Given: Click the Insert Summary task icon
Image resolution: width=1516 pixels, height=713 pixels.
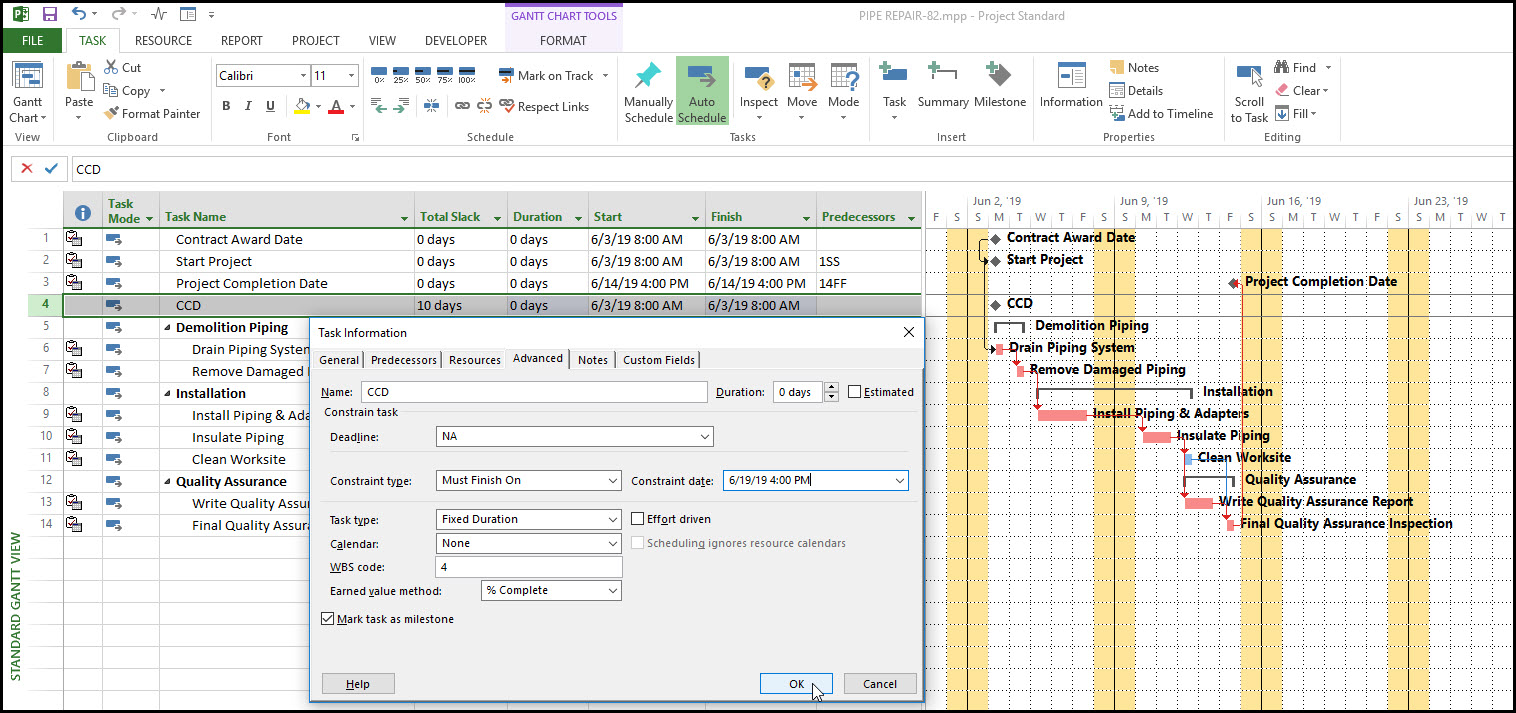Looking at the screenshot, I should click(x=942, y=78).
